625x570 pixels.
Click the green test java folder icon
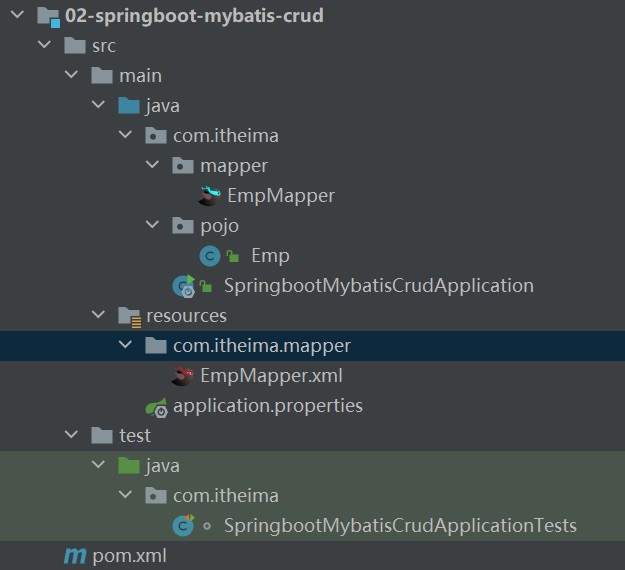point(129,466)
